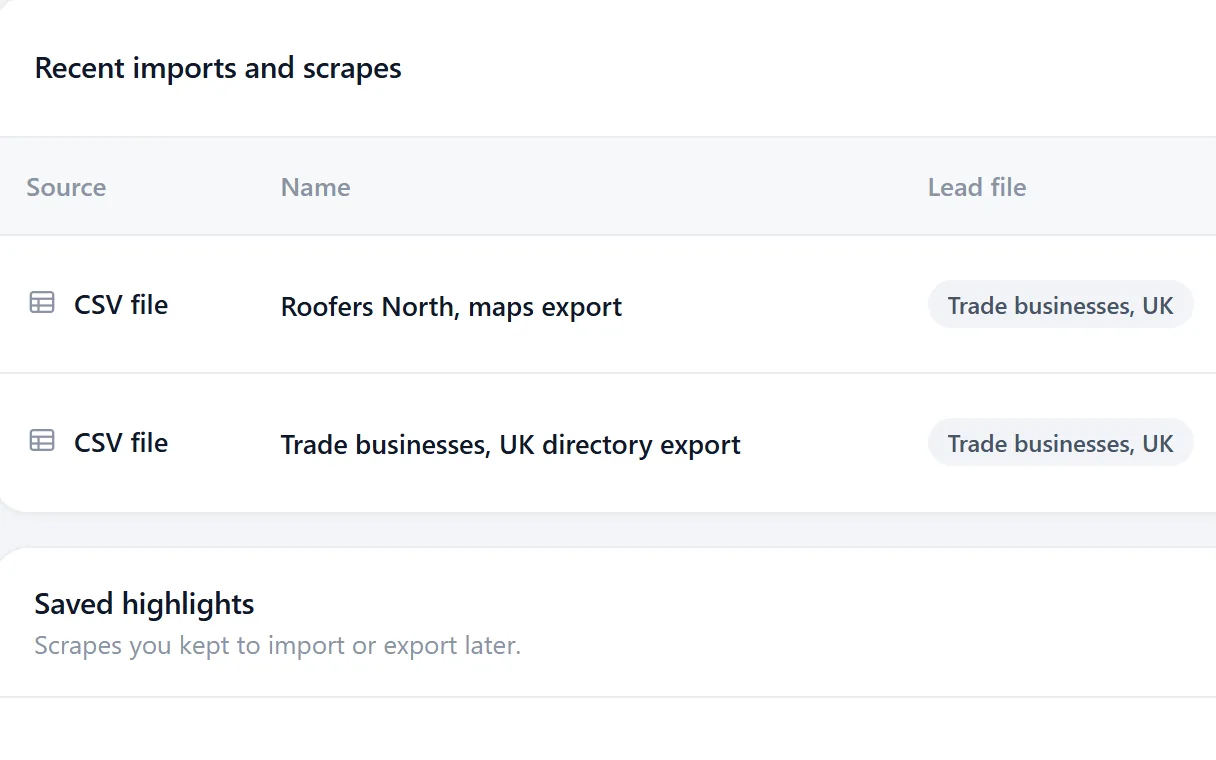
Task: Click the Name column header
Action: [x=315, y=187]
